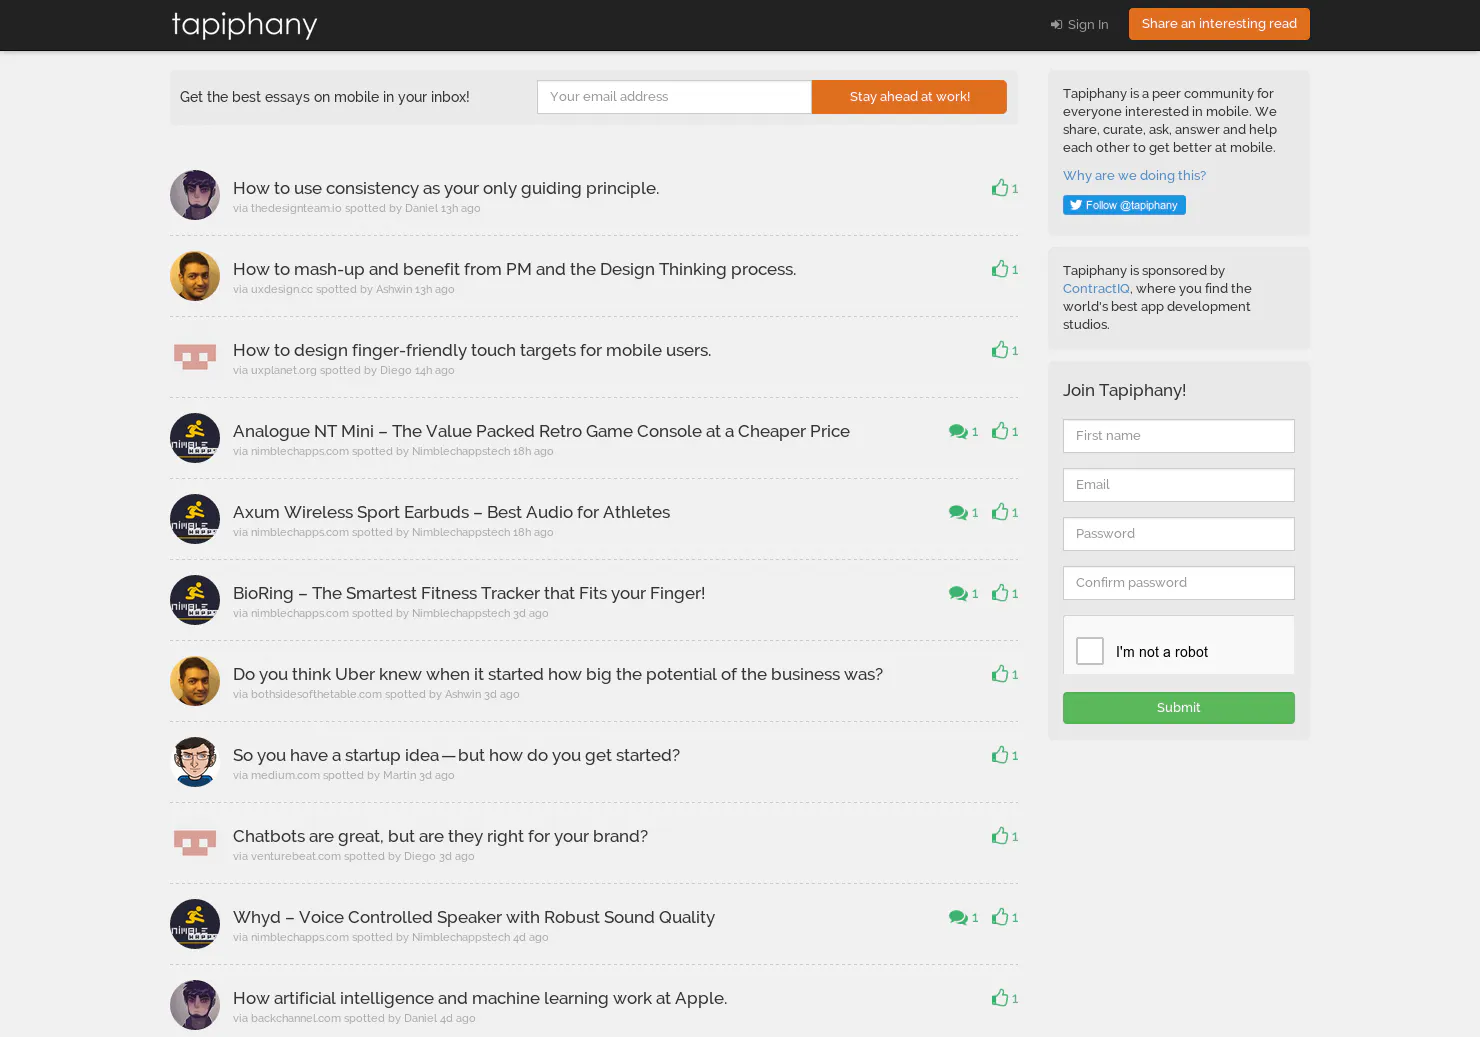
Task: Upvote the BioRing fitness tracker post
Action: [x=1004, y=593]
